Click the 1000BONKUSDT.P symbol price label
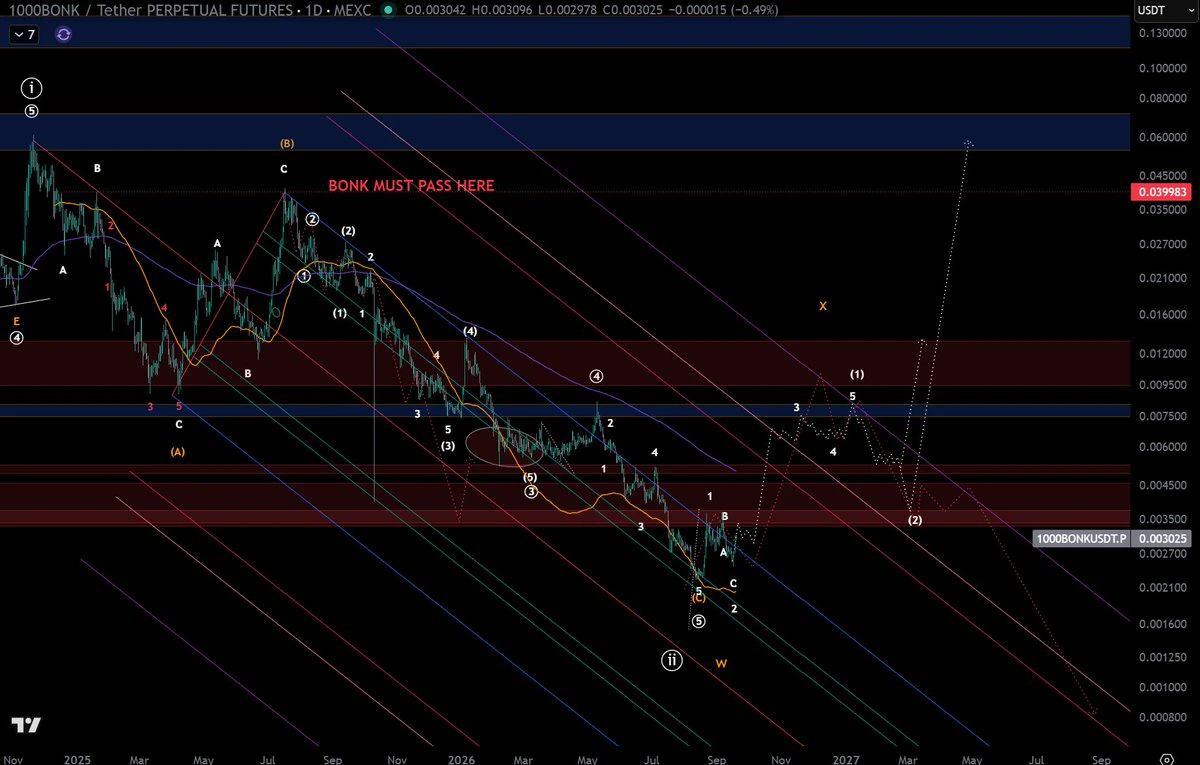This screenshot has height=765, width=1200. pos(1080,538)
